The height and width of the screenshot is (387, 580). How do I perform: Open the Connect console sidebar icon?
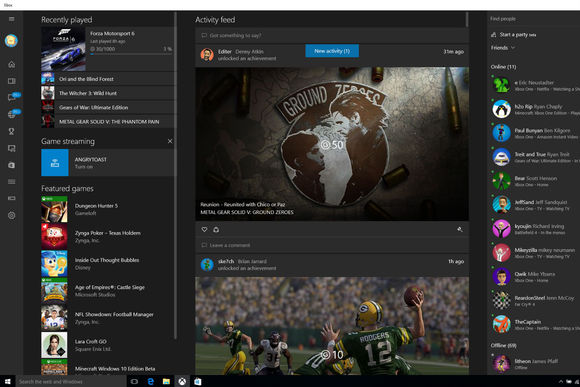(11, 198)
